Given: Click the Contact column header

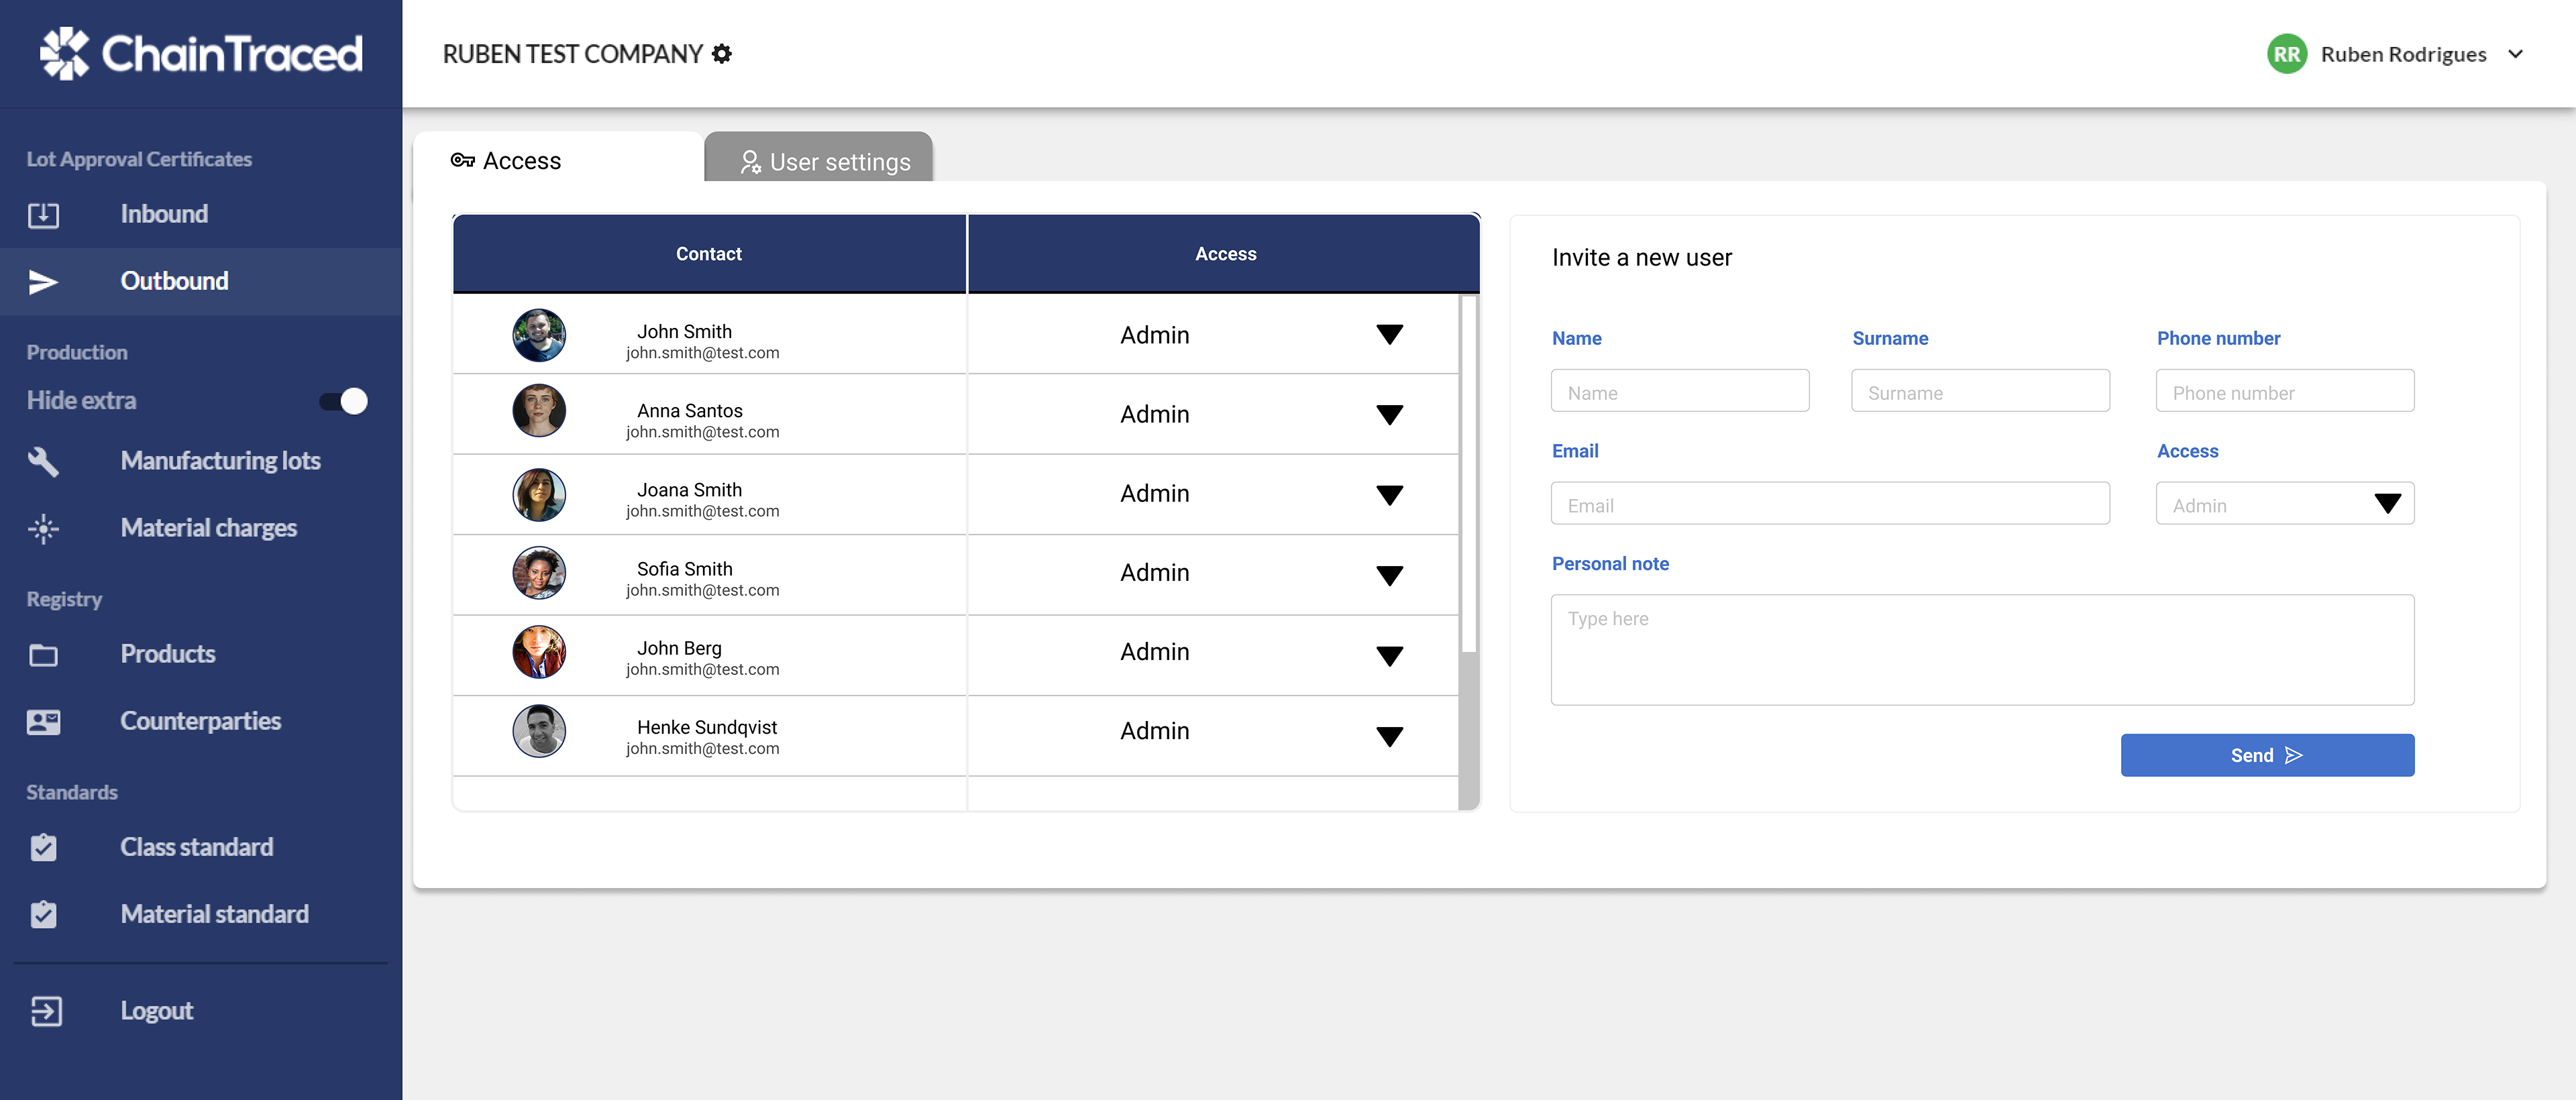Looking at the screenshot, I should click(x=709, y=254).
